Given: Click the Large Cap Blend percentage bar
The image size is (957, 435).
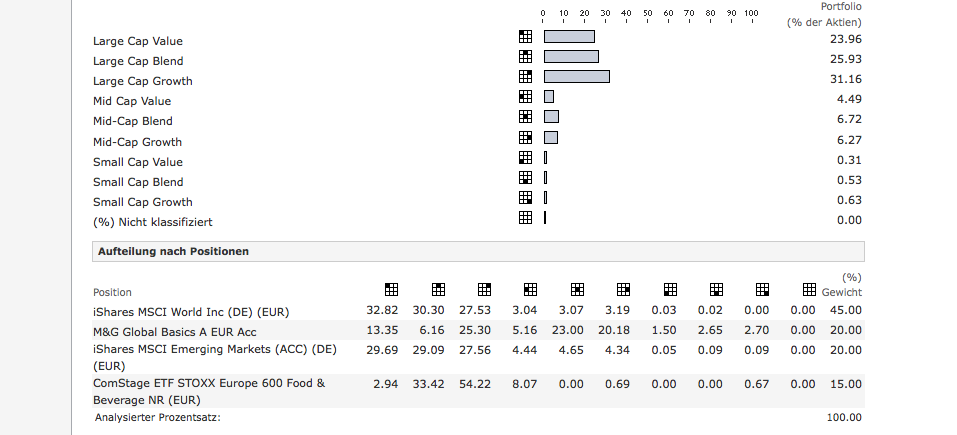Looking at the screenshot, I should (571, 57).
